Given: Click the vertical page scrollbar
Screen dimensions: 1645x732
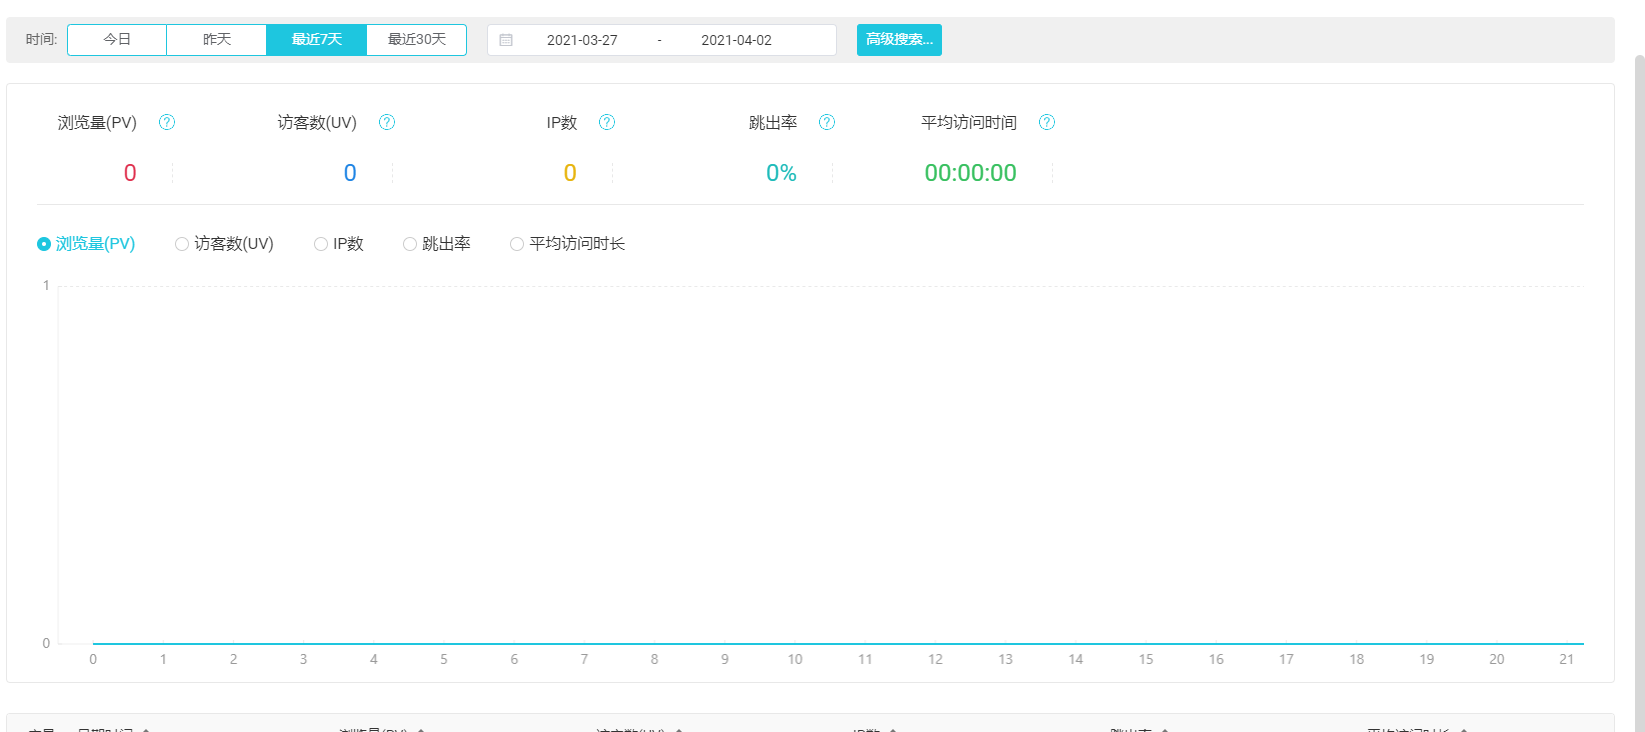Looking at the screenshot, I should (x=1640, y=393).
